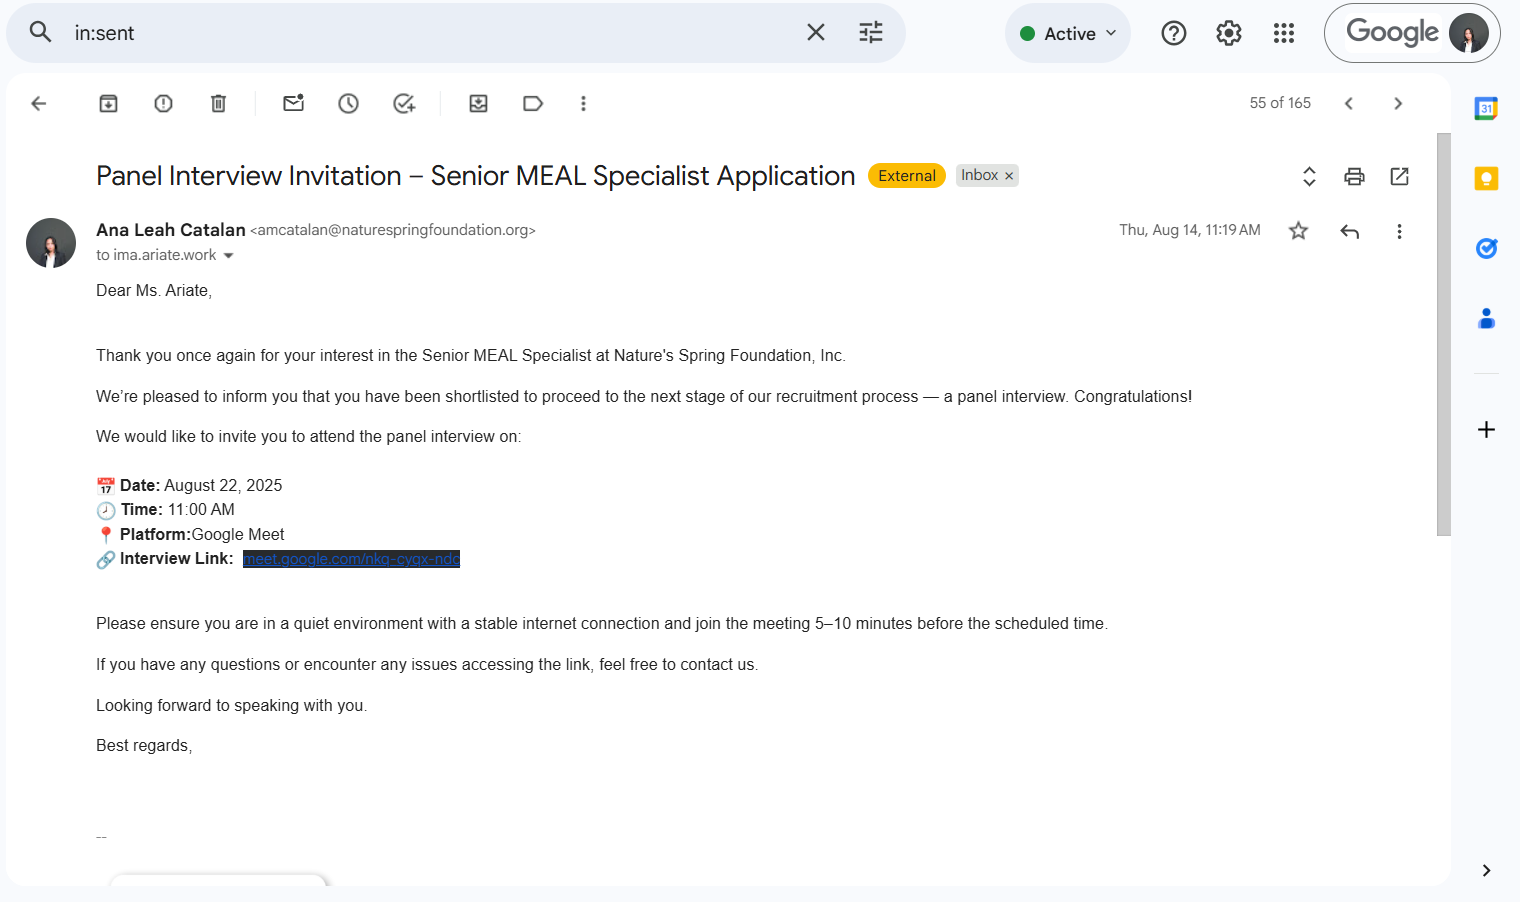Mark the email as unread
Viewport: 1520px width, 902px height.
click(293, 103)
